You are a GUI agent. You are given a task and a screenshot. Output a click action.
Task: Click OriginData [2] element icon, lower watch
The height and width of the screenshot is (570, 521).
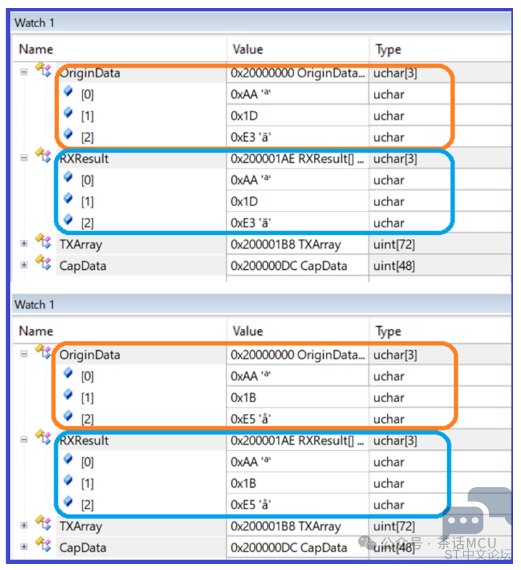click(68, 416)
